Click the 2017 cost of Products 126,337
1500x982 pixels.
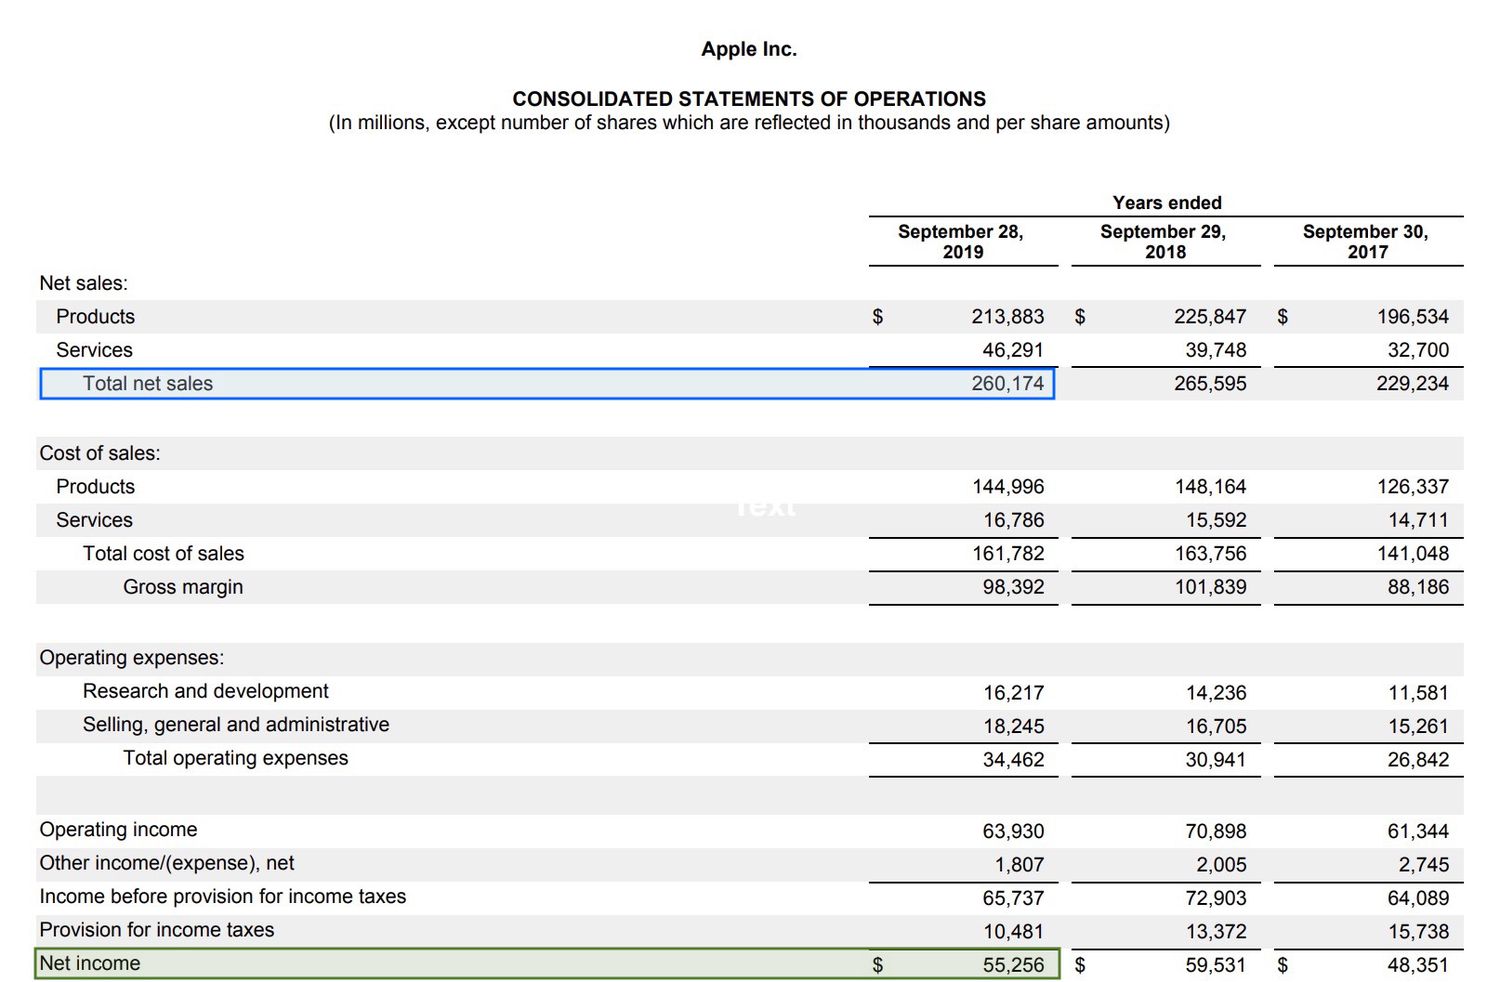tap(1413, 487)
